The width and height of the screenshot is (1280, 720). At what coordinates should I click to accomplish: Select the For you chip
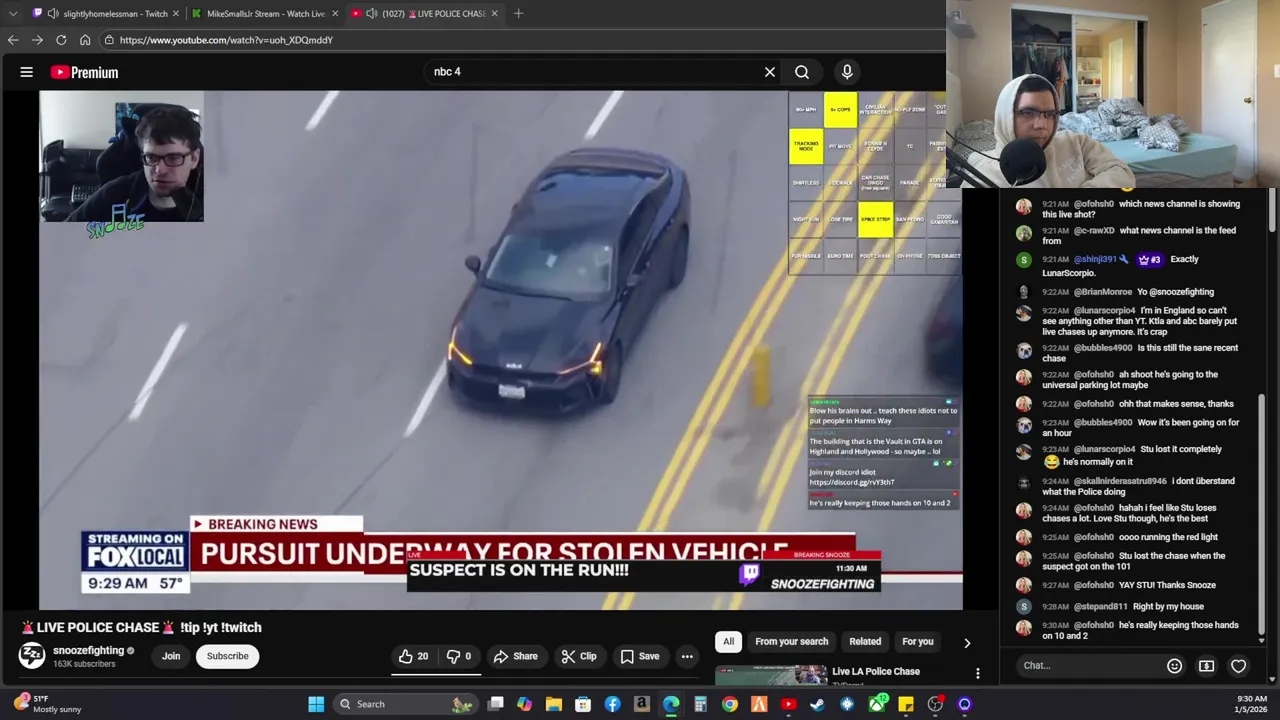pyautogui.click(x=917, y=642)
